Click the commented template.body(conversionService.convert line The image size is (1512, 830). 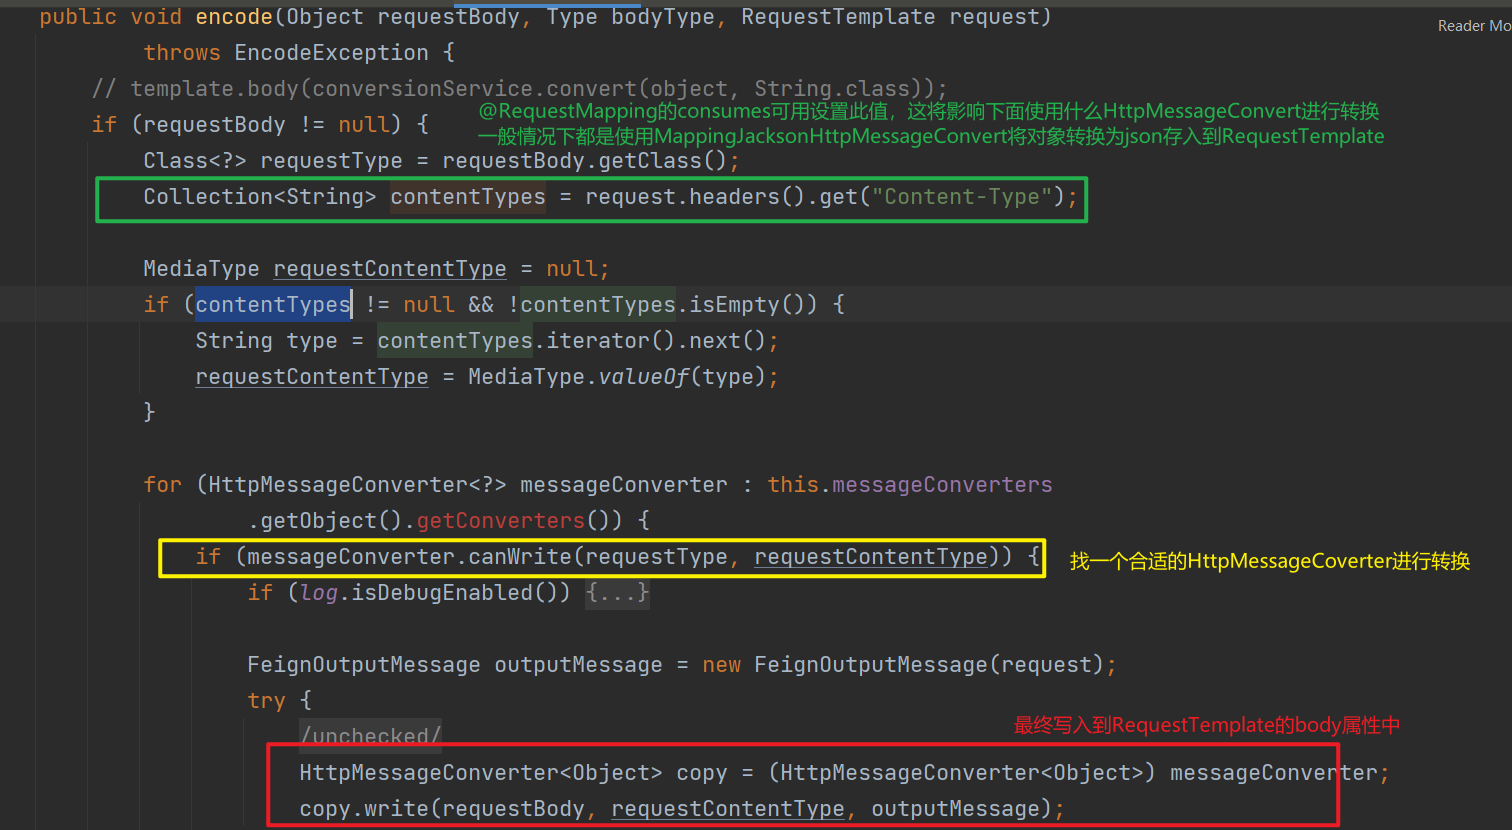(520, 89)
